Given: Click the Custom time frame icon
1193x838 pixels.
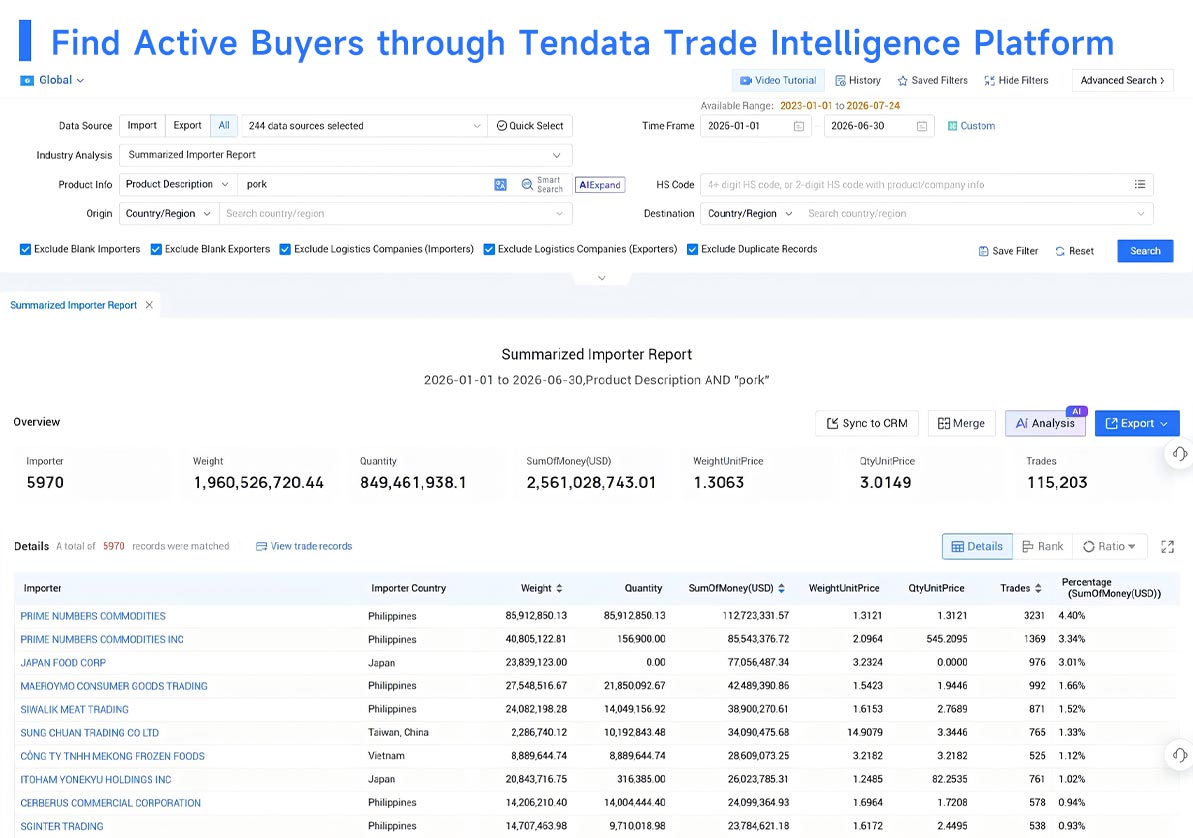Looking at the screenshot, I should coord(952,126).
